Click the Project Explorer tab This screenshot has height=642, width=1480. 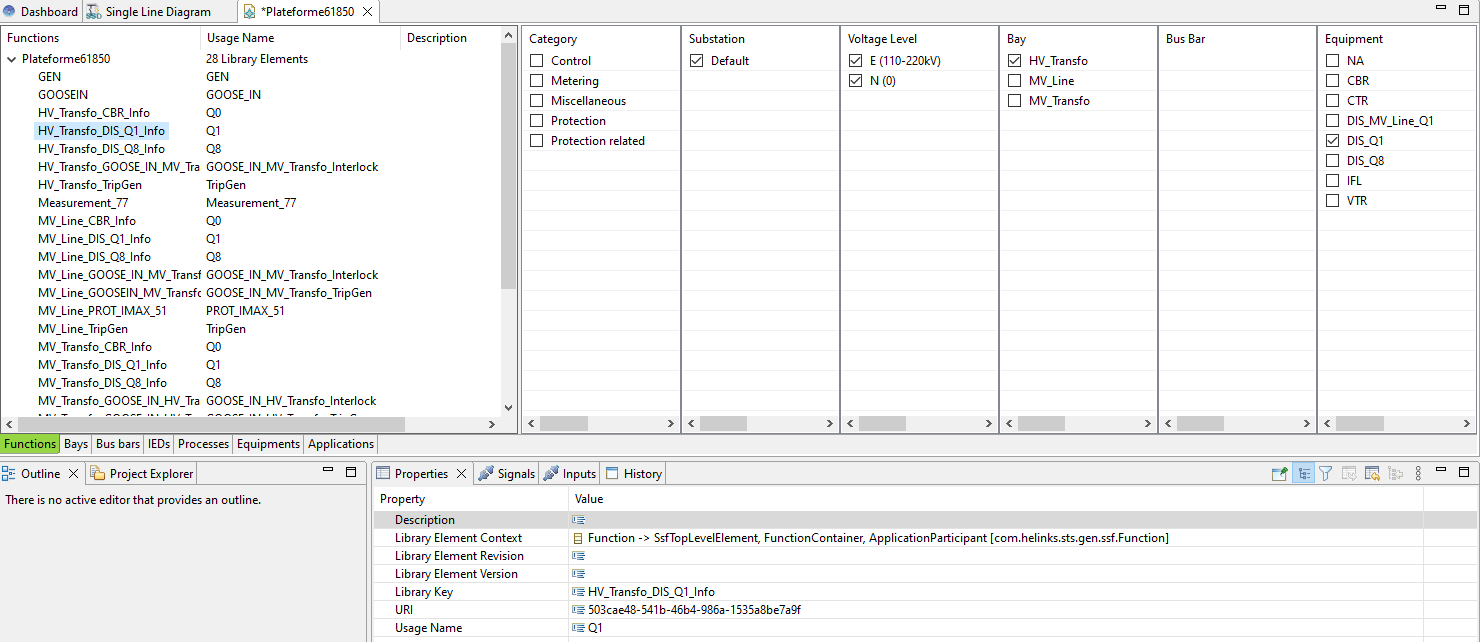pos(141,473)
